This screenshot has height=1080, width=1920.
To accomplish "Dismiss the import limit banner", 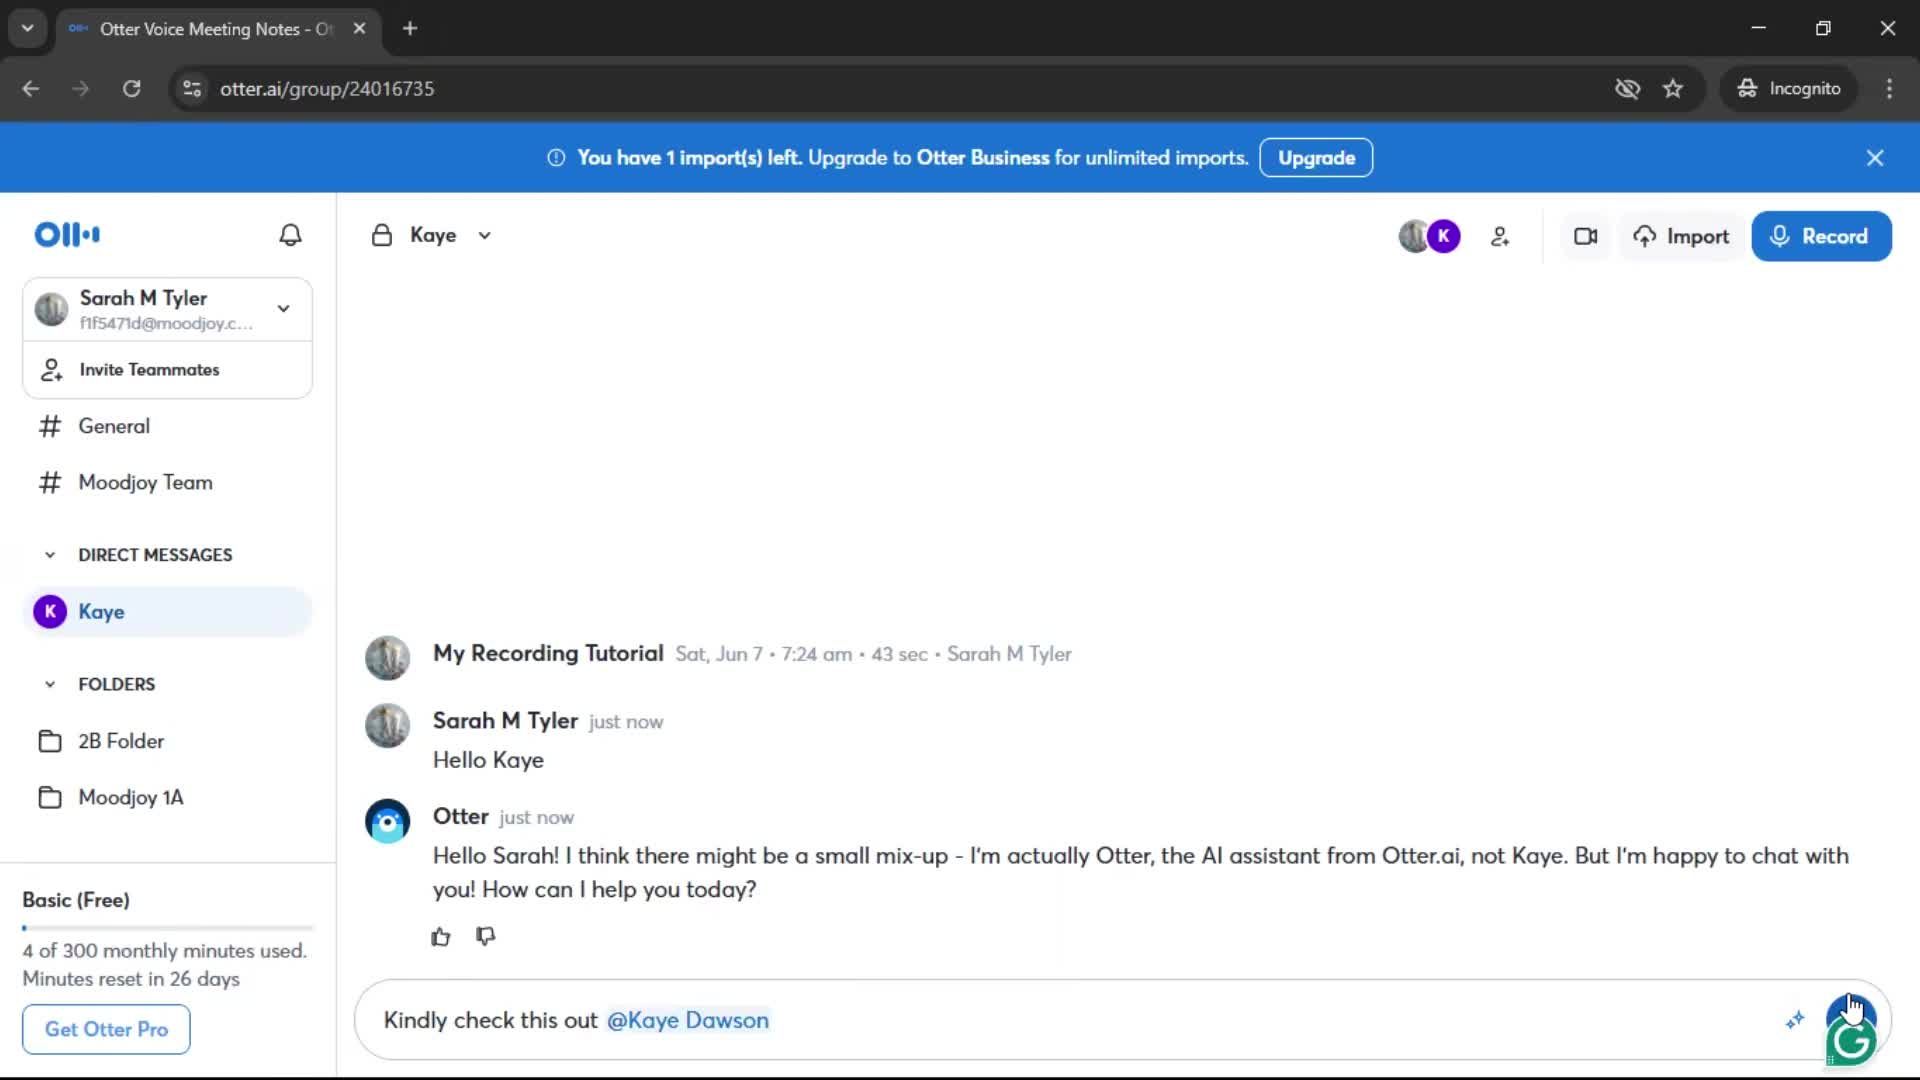I will [x=1875, y=158].
